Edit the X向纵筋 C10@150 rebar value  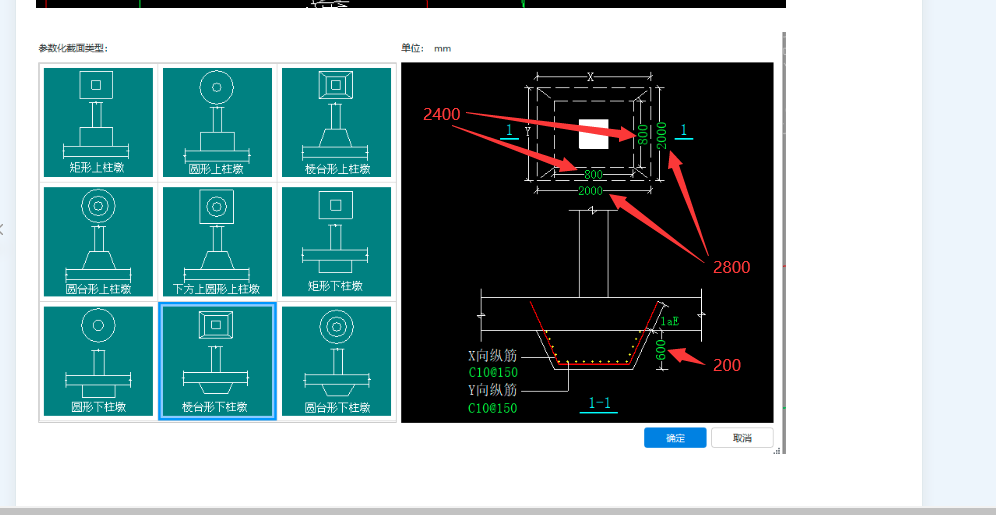tap(493, 373)
